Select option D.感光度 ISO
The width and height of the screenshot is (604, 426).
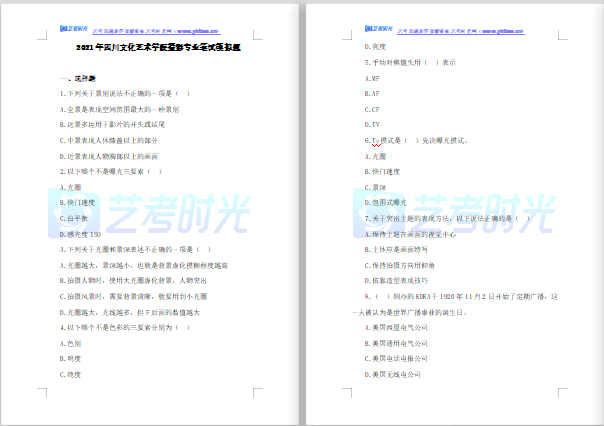80,233
